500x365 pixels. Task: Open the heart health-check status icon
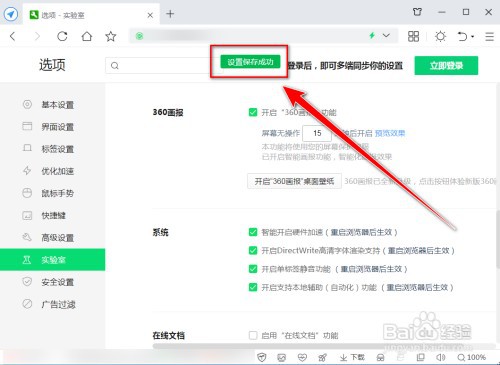click(x=302, y=358)
